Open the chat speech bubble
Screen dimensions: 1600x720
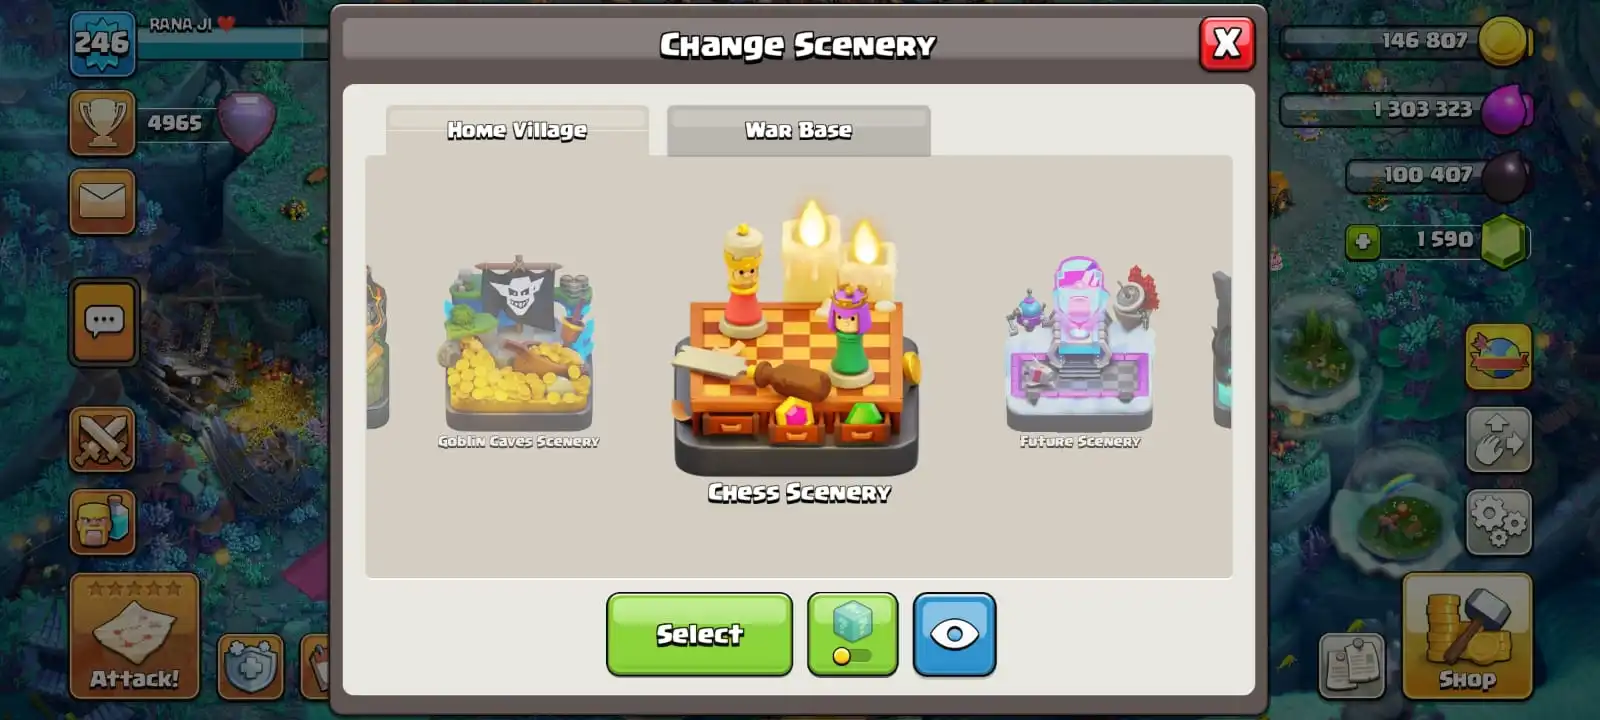tap(104, 322)
